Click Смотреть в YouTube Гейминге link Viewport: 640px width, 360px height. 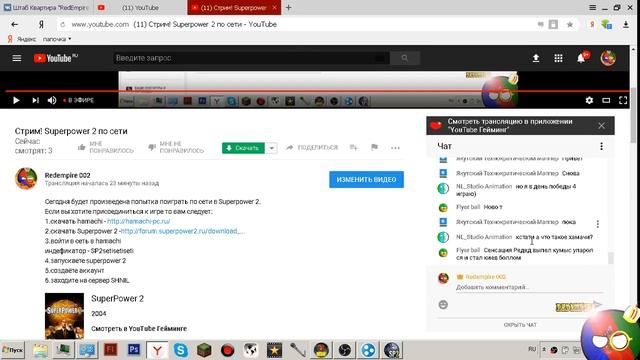click(x=139, y=329)
